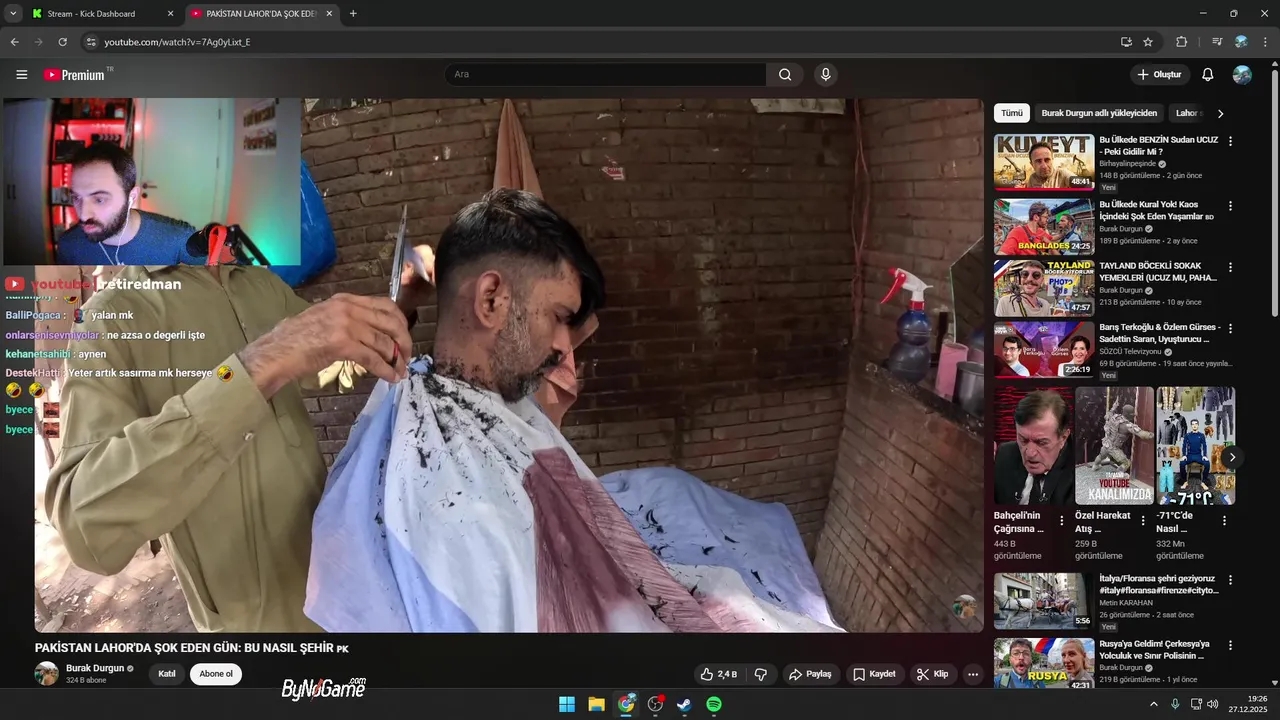This screenshot has width=1280, height=720.
Task: Open TAYLAND BÖCEKLİ SOKAK YEMEKLERİ title
Action: 1158,272
